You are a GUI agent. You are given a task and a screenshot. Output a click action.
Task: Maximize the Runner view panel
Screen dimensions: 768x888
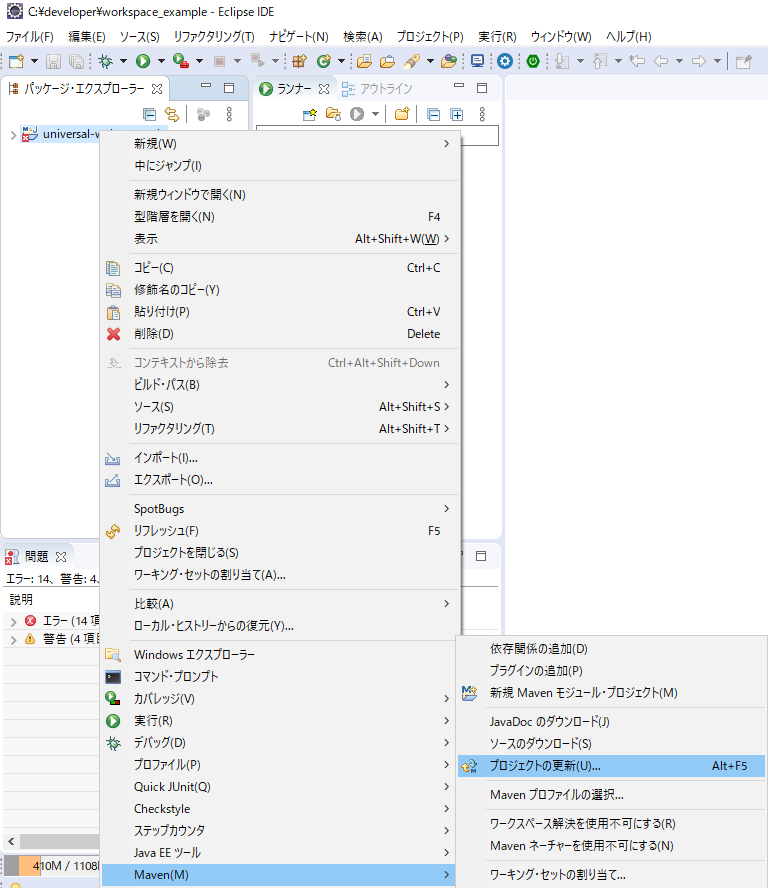[x=482, y=88]
